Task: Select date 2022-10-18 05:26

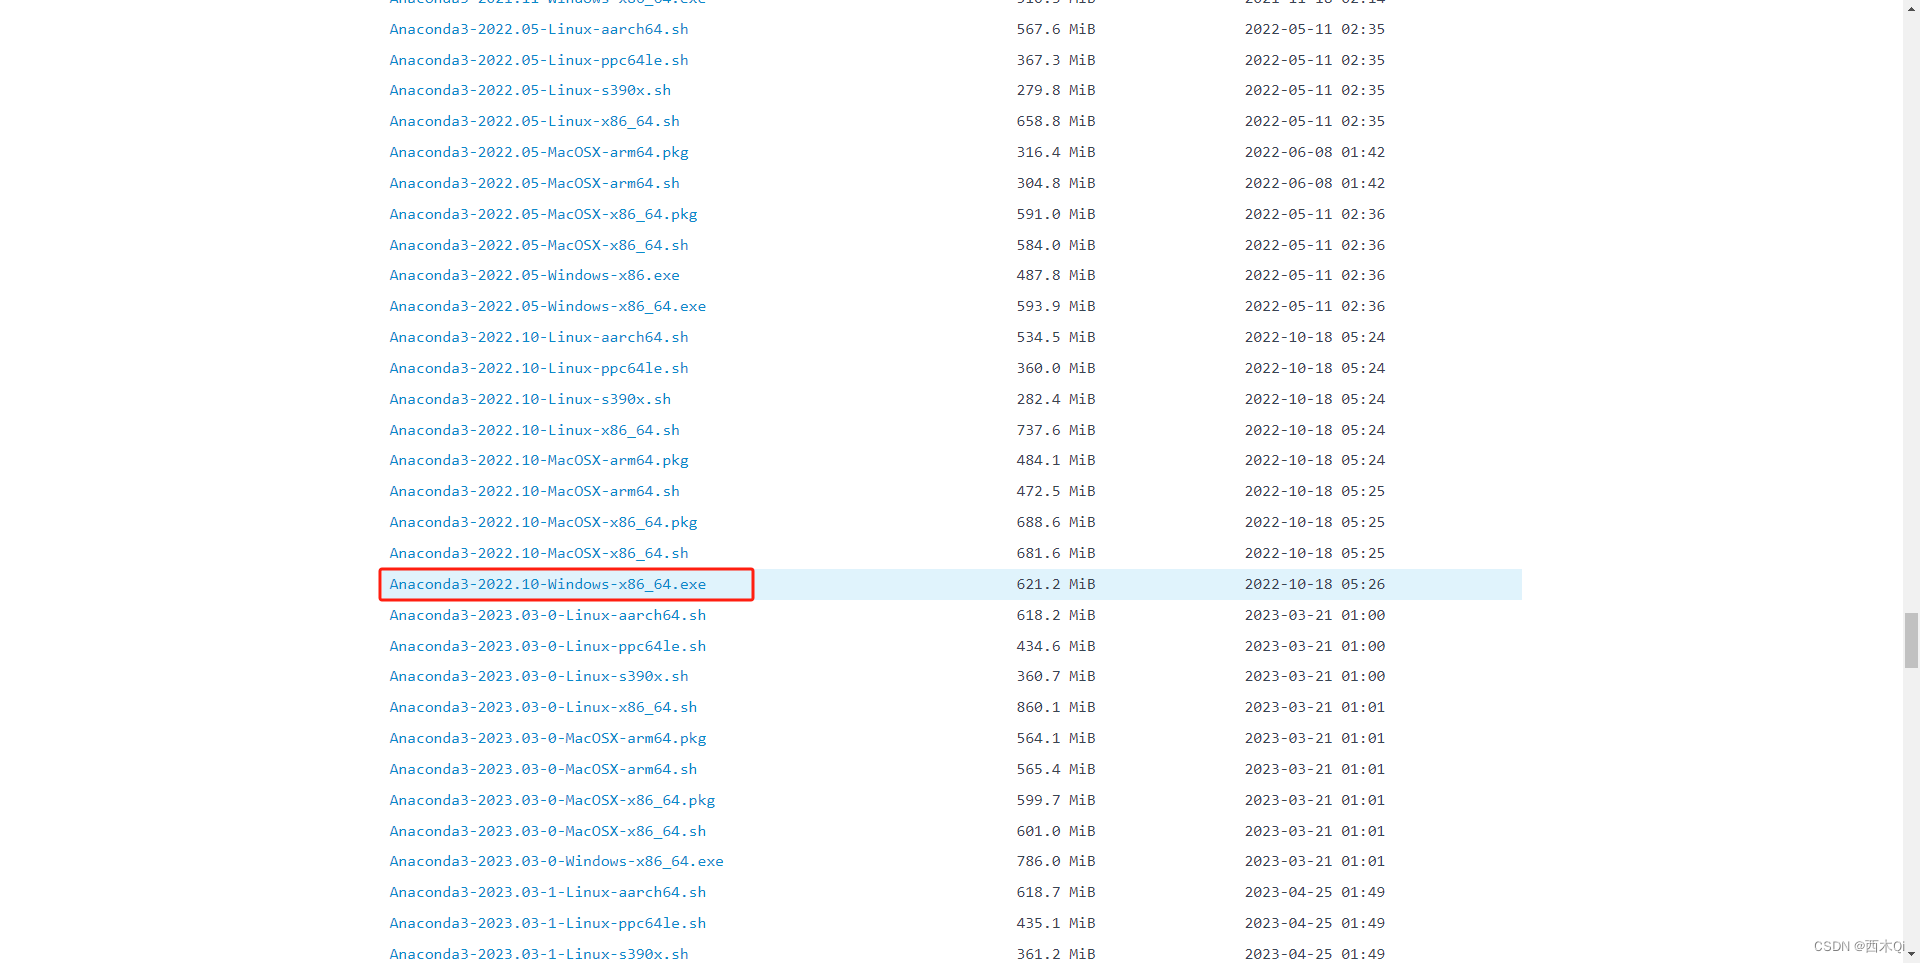Action: pos(1315,584)
